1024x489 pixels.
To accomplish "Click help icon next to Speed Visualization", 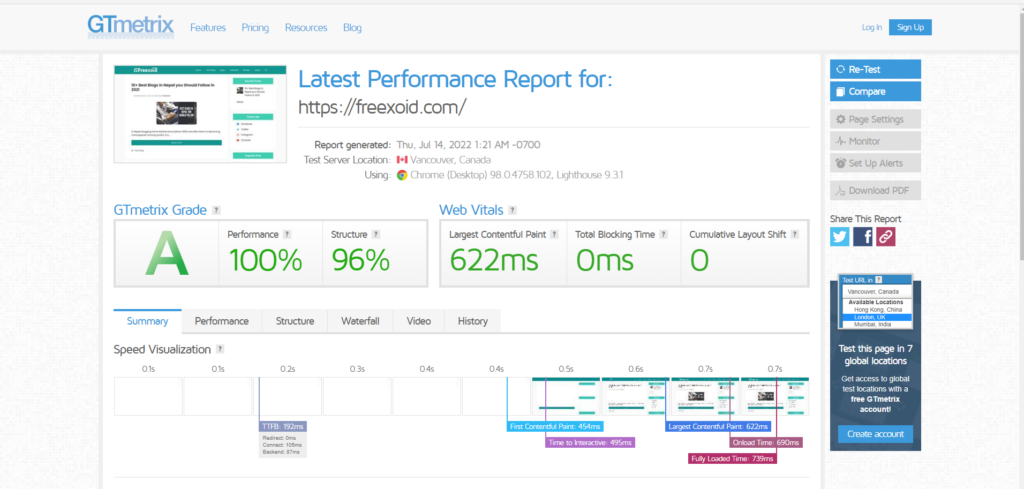I will pyautogui.click(x=220, y=349).
